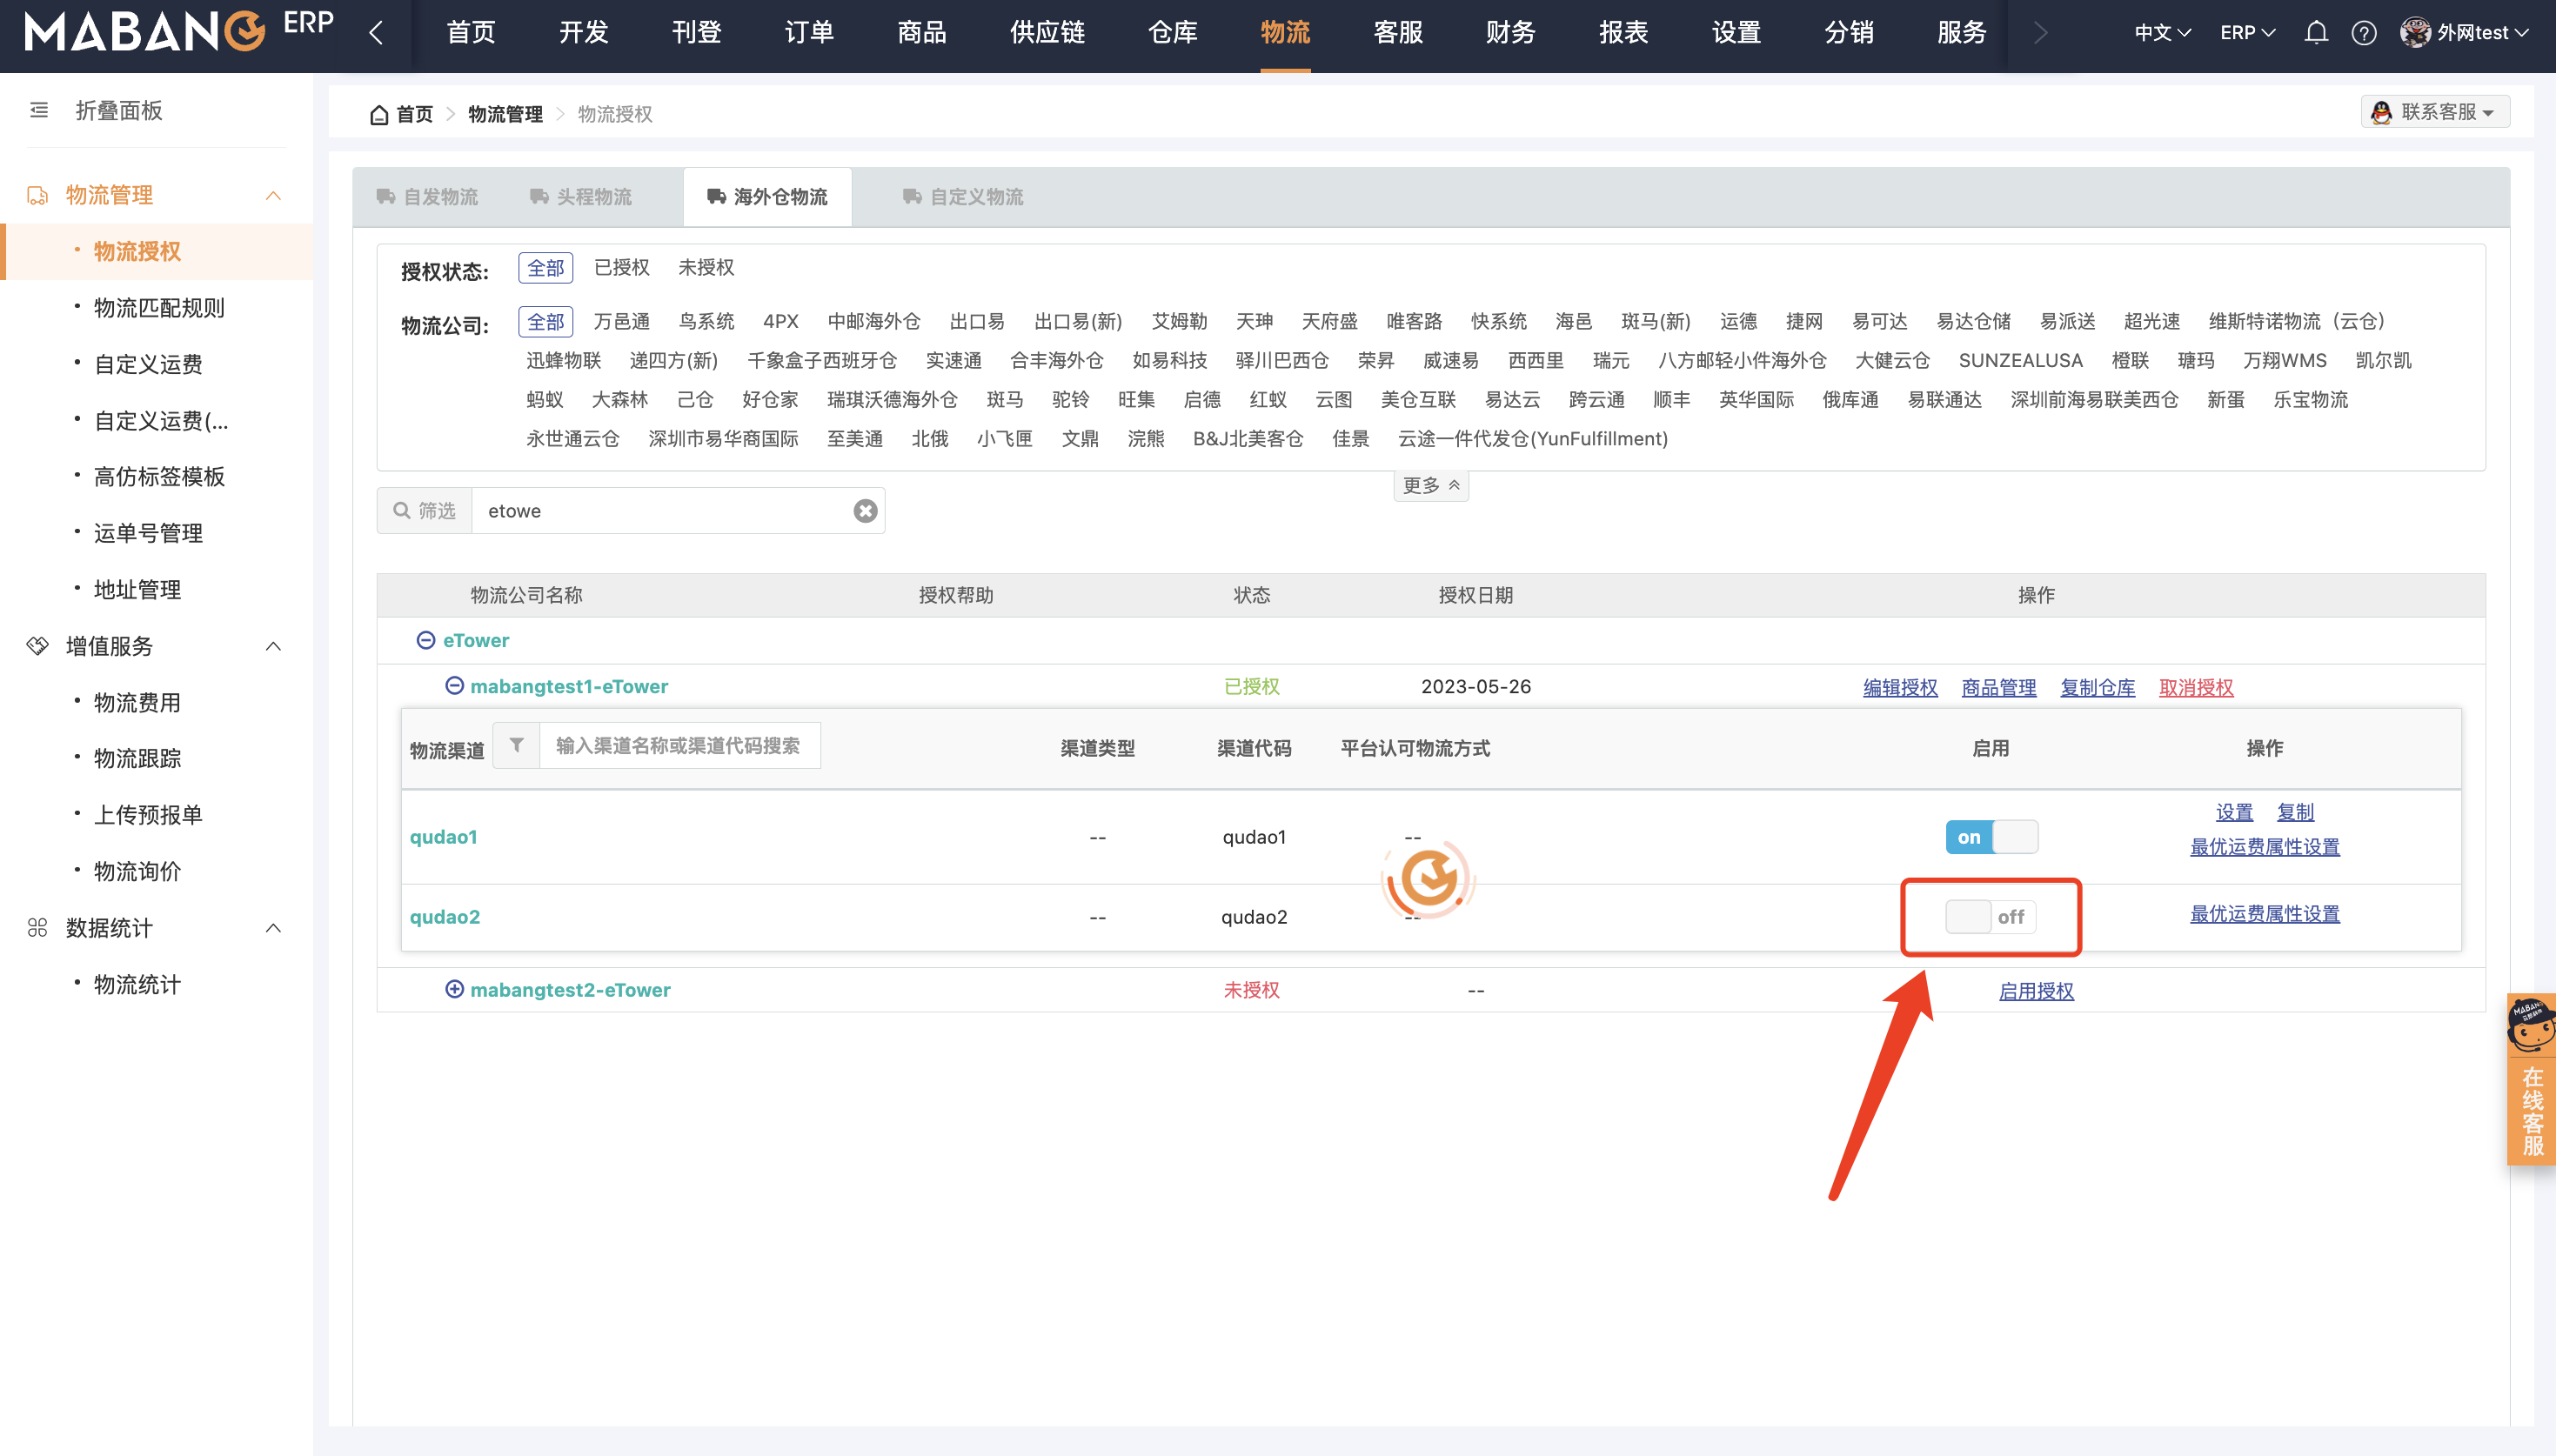Click the 外网test user avatar
This screenshot has height=1456, width=2556.
[2415, 33]
